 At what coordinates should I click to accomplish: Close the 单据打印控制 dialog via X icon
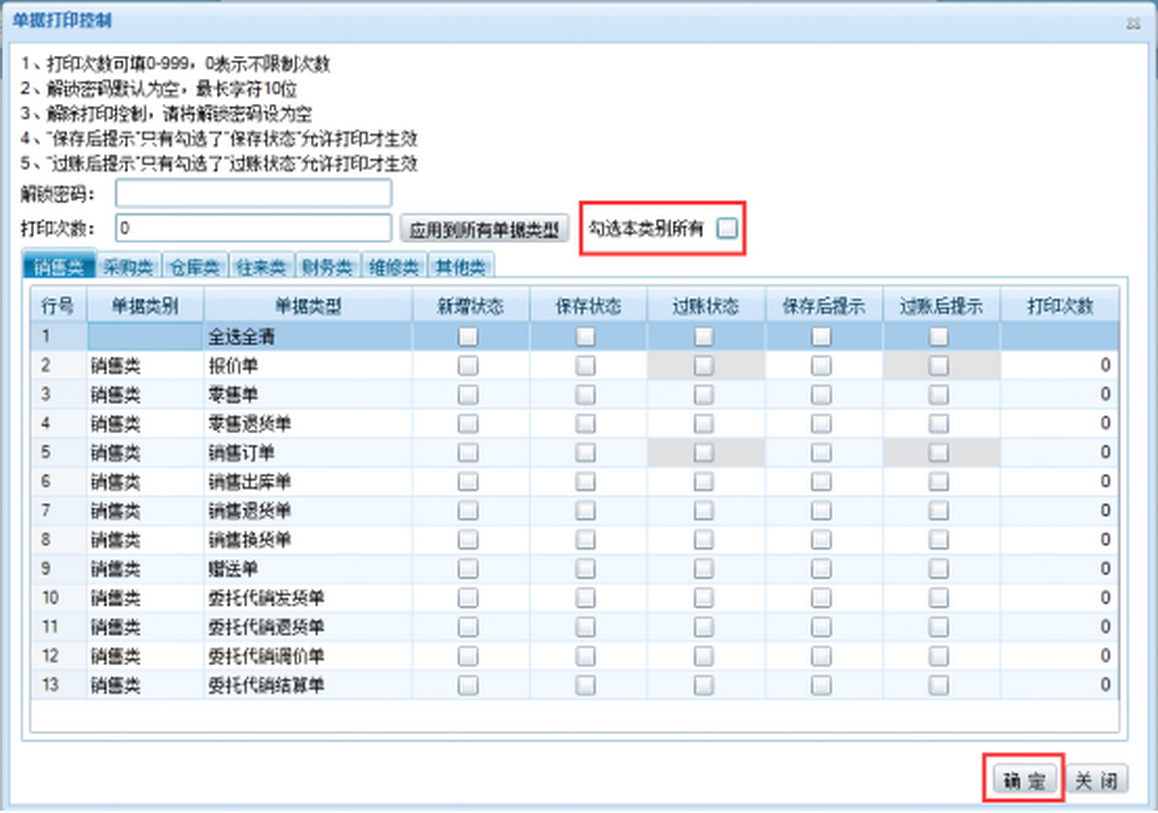tap(1133, 23)
